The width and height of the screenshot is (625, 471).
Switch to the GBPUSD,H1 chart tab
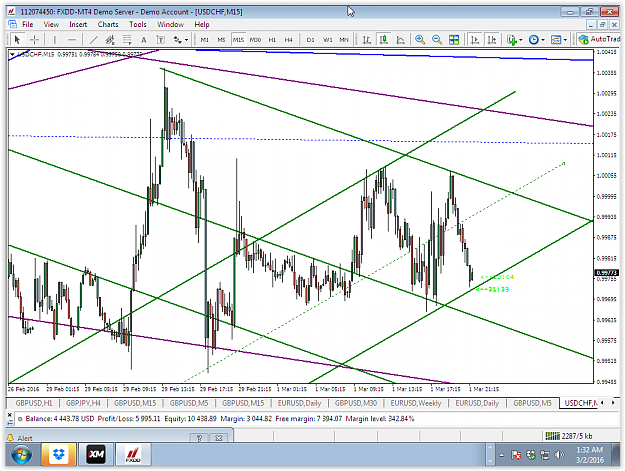(x=33, y=403)
